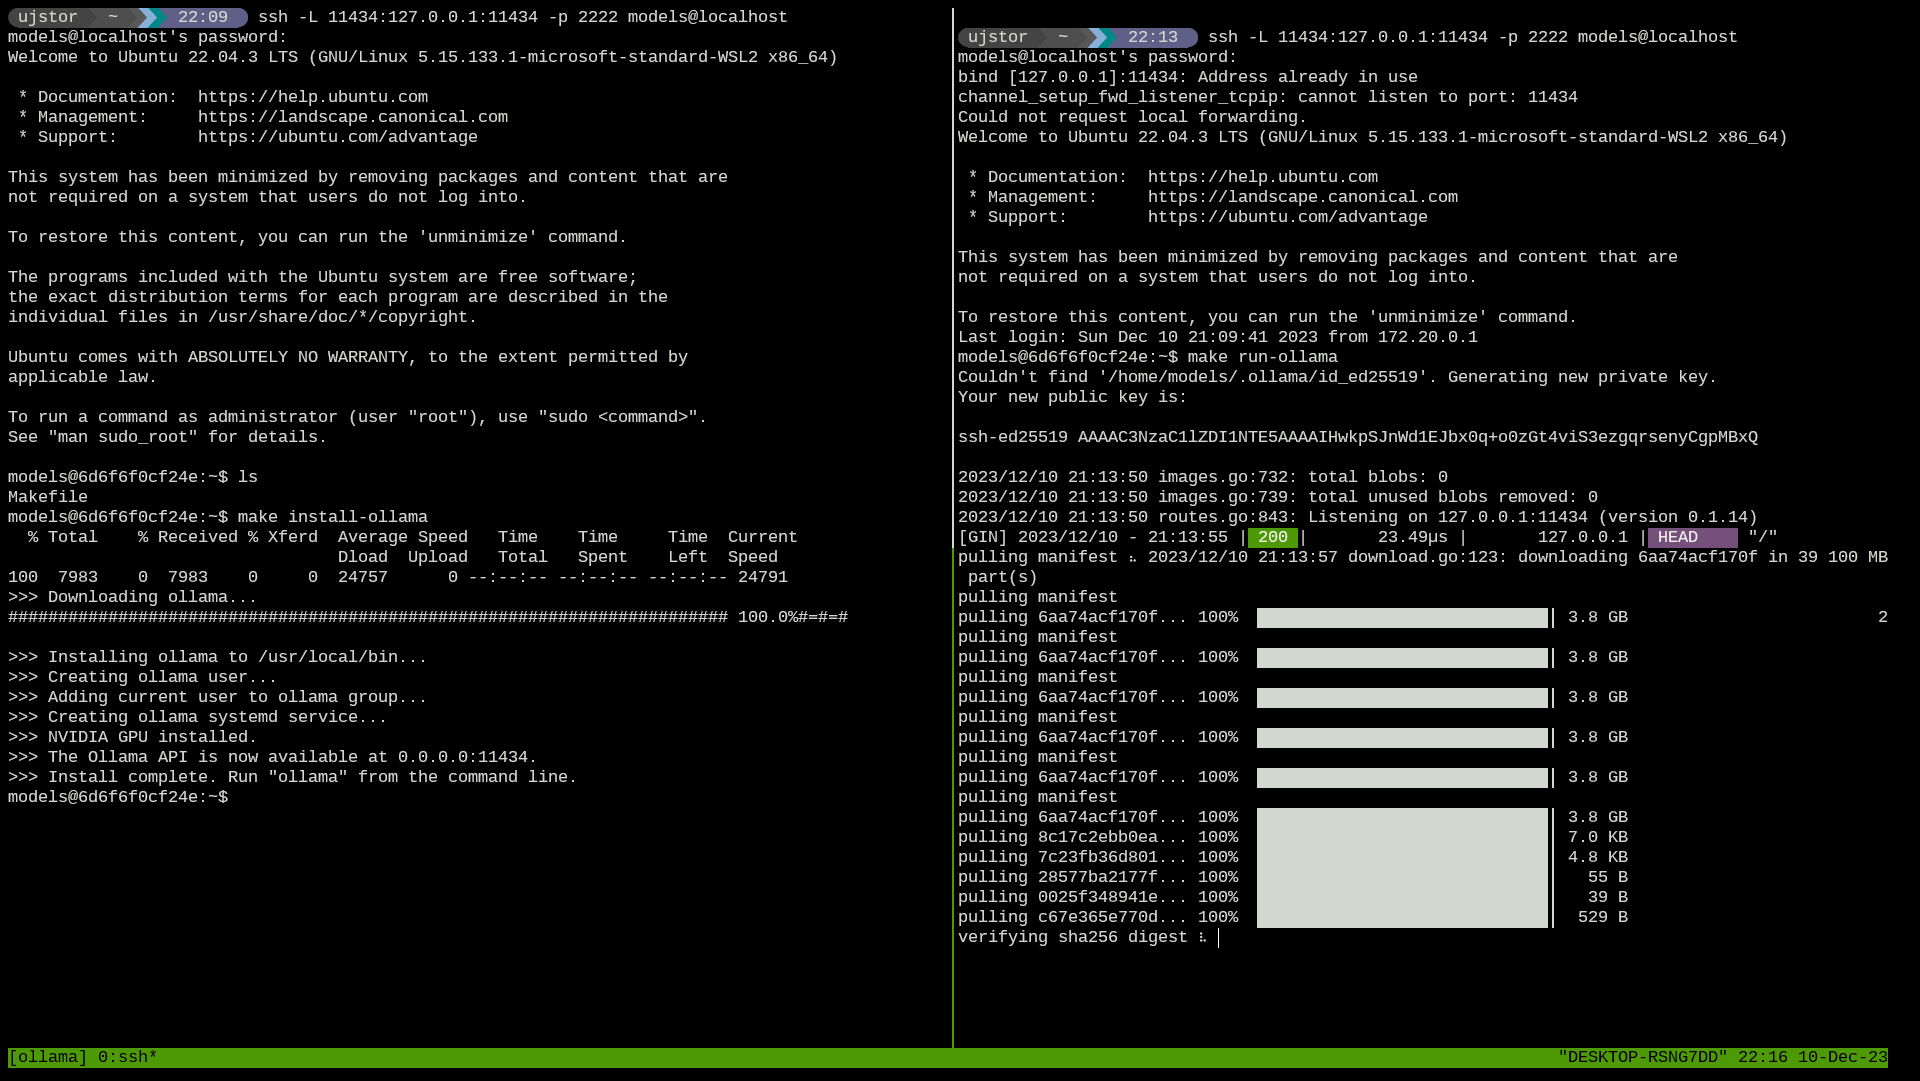The height and width of the screenshot is (1081, 1920).
Task: Click the make install-ollama command line
Action: click(332, 517)
